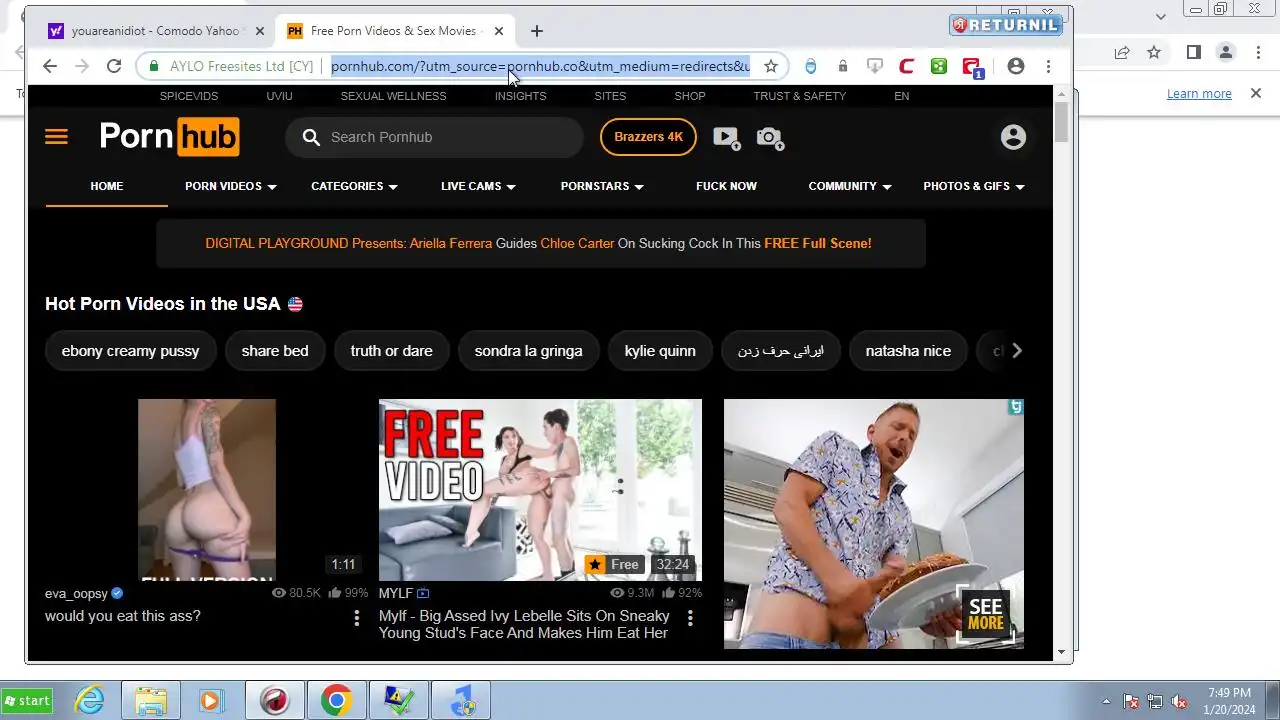Screen dimensions: 1280x720
Task: Open the media player taskbar icon
Action: tap(210, 701)
